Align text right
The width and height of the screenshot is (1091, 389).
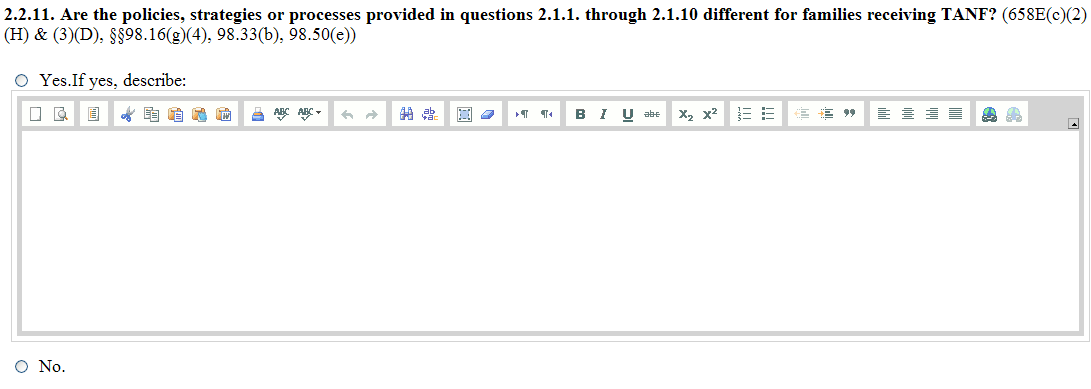[932, 114]
